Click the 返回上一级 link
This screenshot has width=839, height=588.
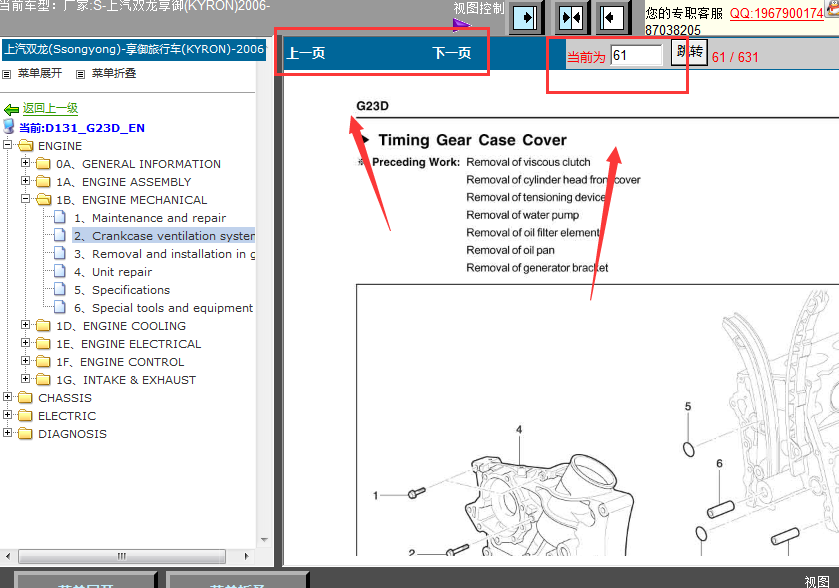tap(50, 108)
